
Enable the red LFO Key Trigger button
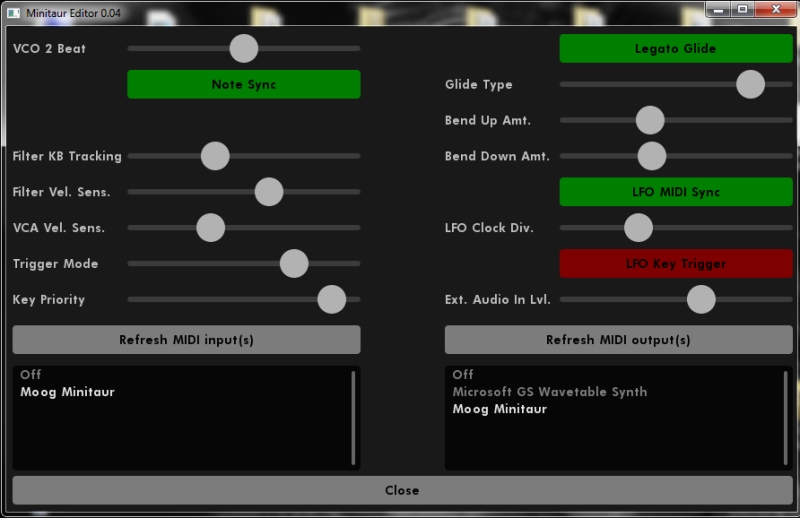(676, 264)
